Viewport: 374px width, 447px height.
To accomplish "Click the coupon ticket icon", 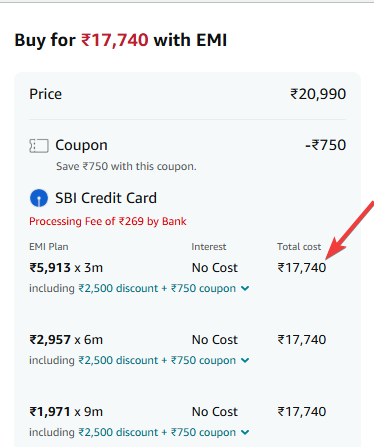I will [39, 146].
